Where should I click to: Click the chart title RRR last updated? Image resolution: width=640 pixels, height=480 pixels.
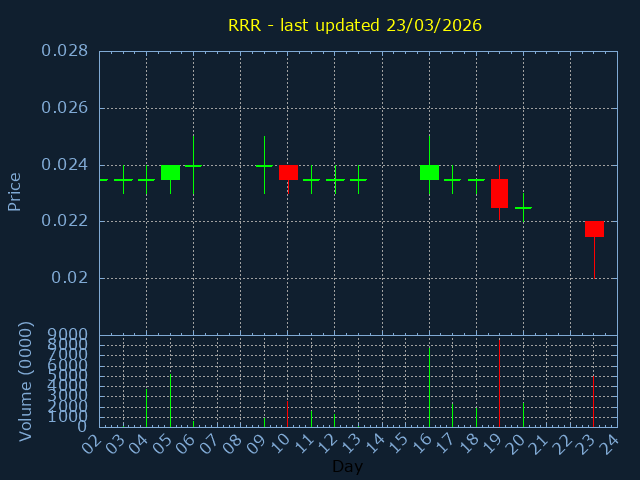(355, 26)
